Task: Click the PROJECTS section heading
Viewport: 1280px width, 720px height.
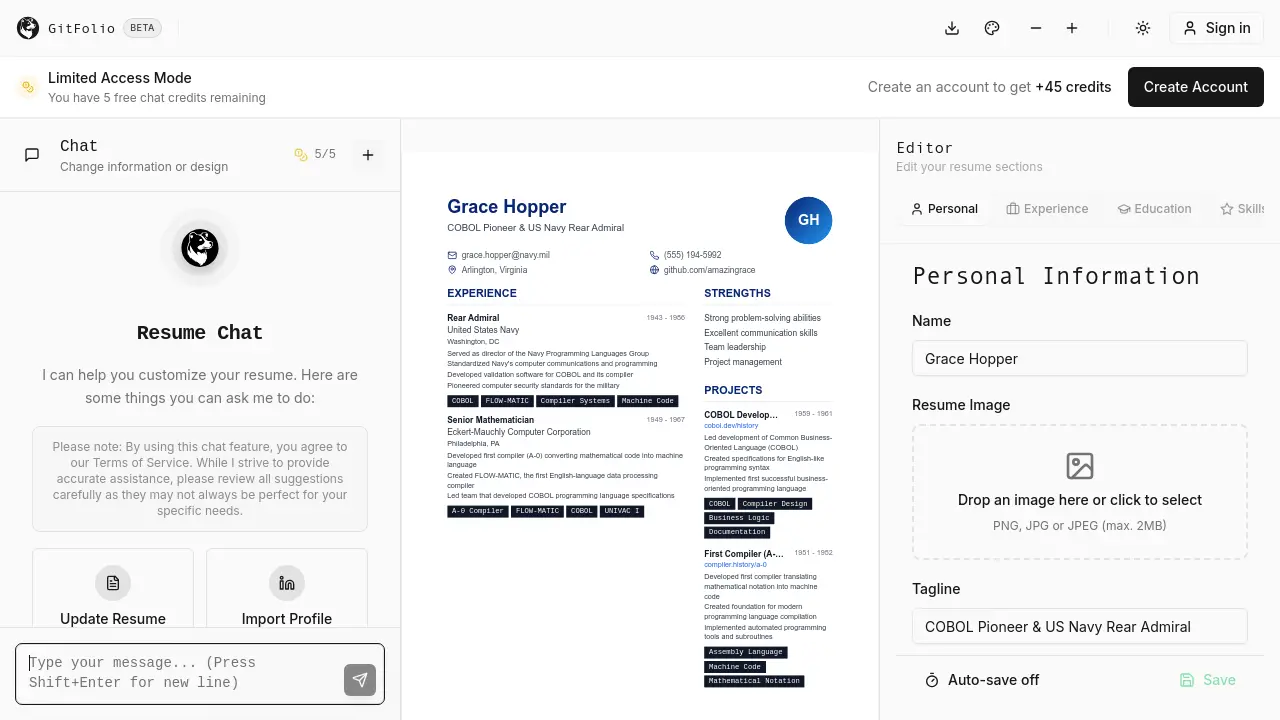Action: (733, 390)
